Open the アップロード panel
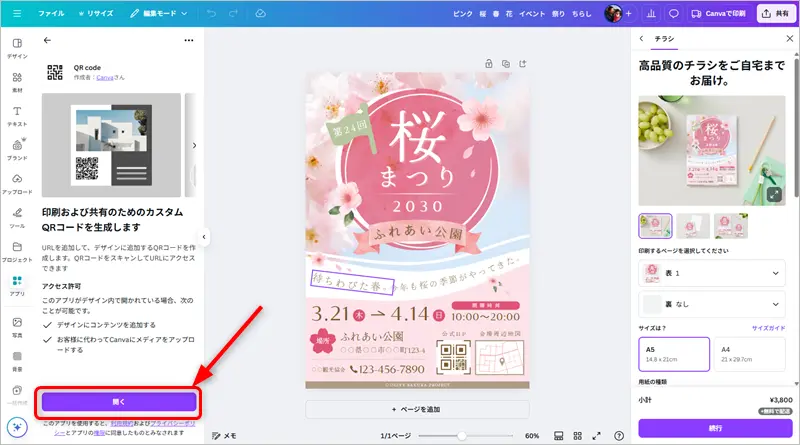 (x=17, y=184)
